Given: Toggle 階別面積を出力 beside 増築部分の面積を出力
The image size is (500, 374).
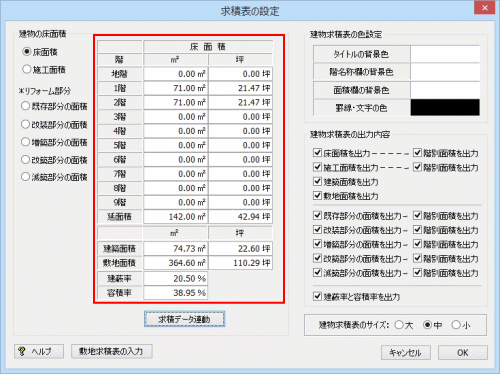Looking at the screenshot, I should pyautogui.click(x=417, y=244).
